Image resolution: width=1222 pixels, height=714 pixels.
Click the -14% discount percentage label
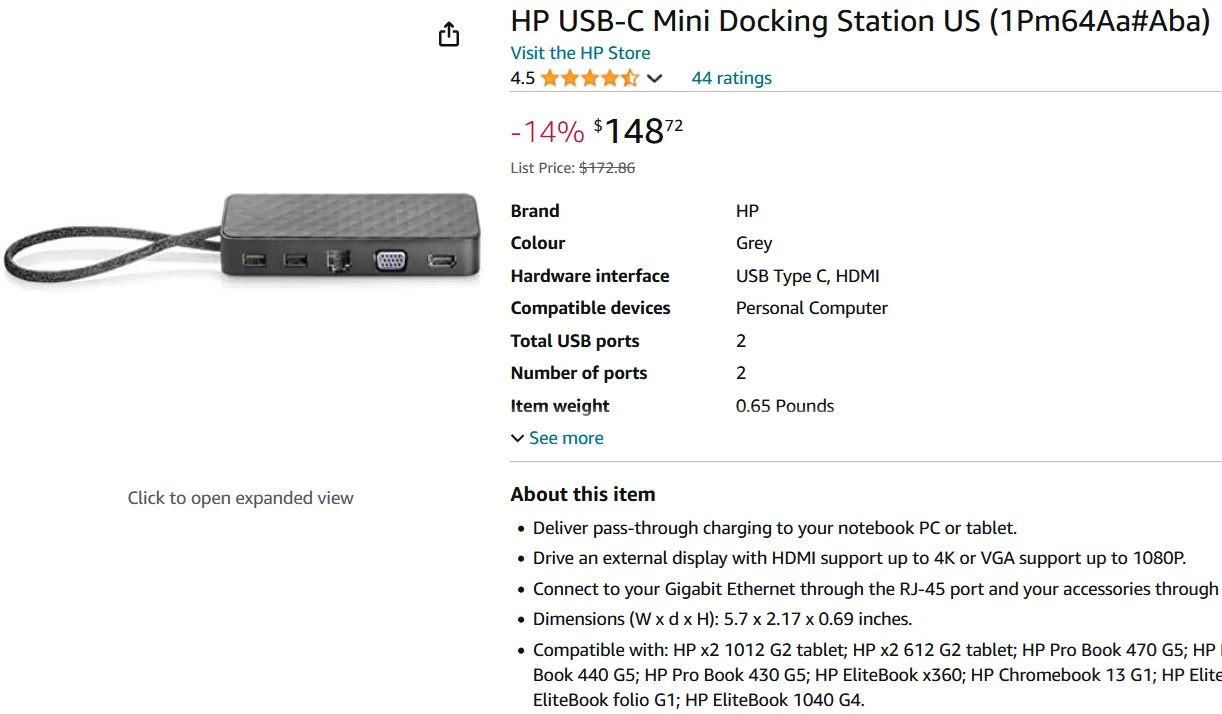coord(548,130)
